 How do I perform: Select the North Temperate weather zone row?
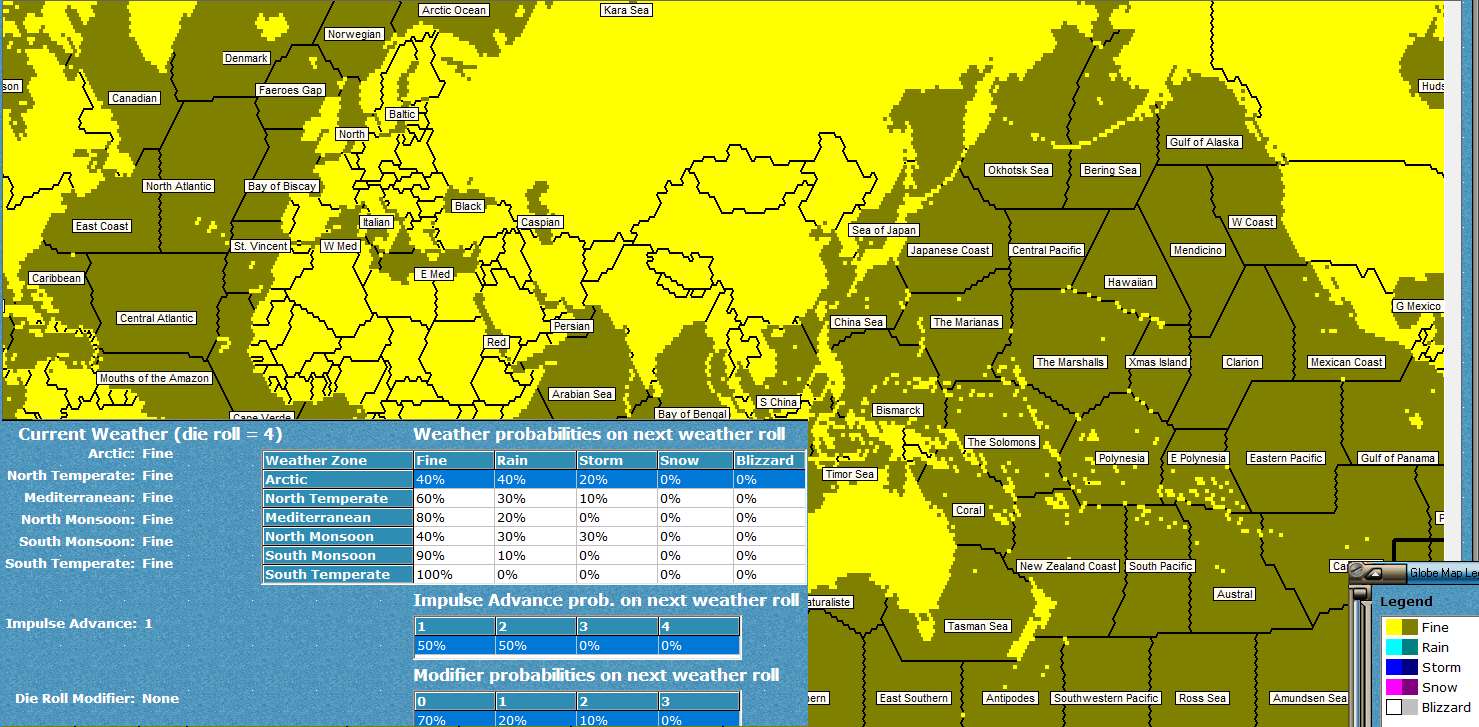click(x=534, y=498)
